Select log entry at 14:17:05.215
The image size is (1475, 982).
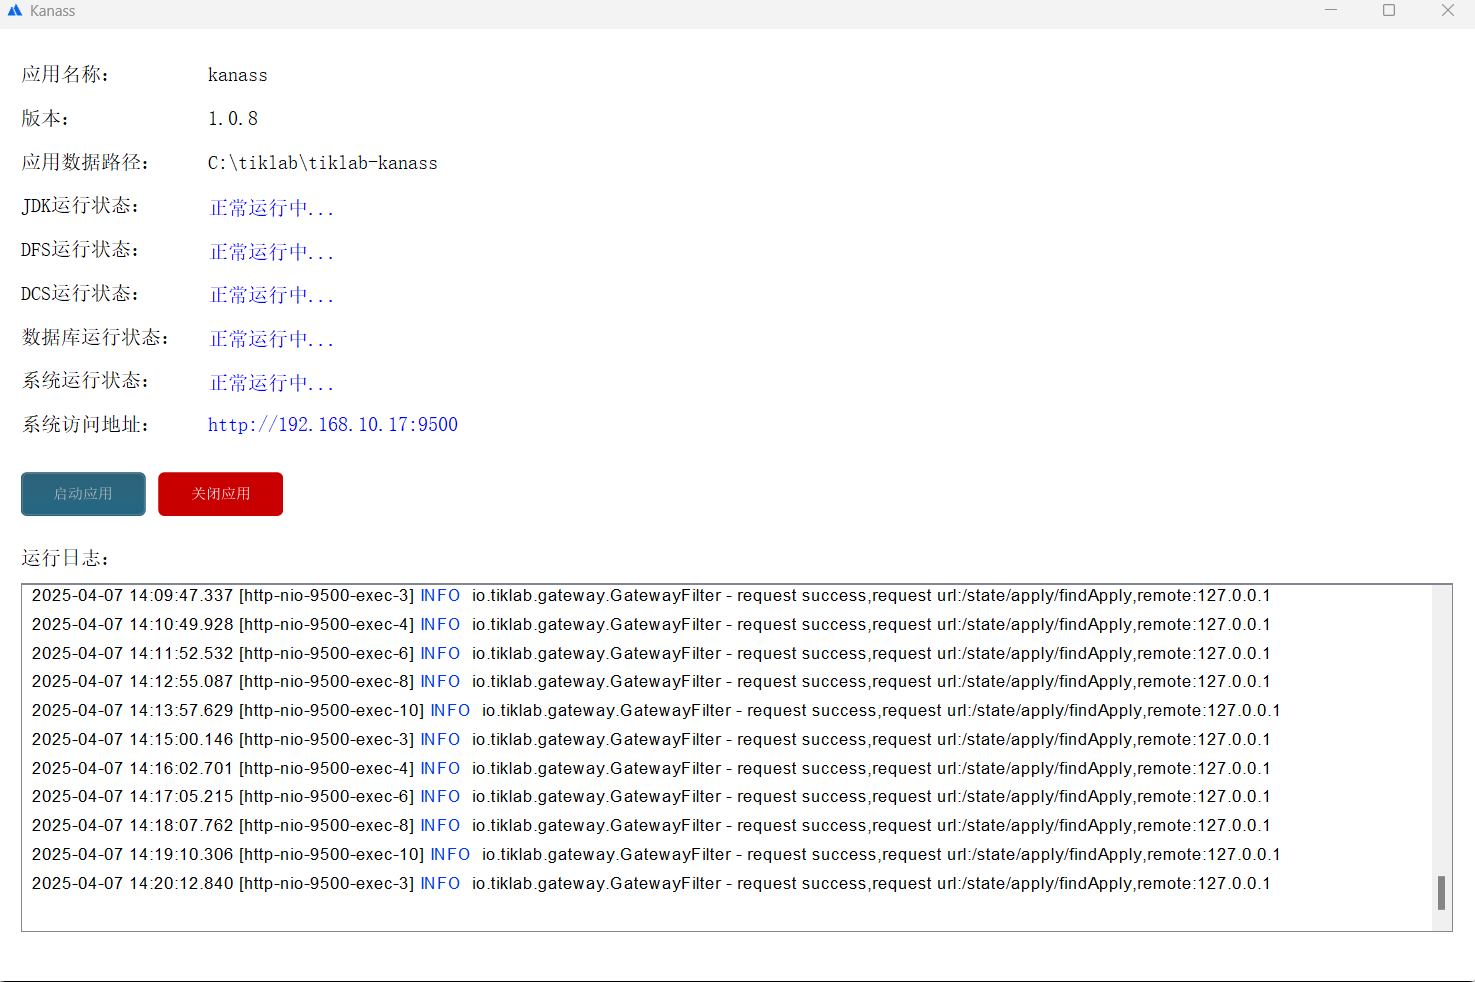[651, 797]
